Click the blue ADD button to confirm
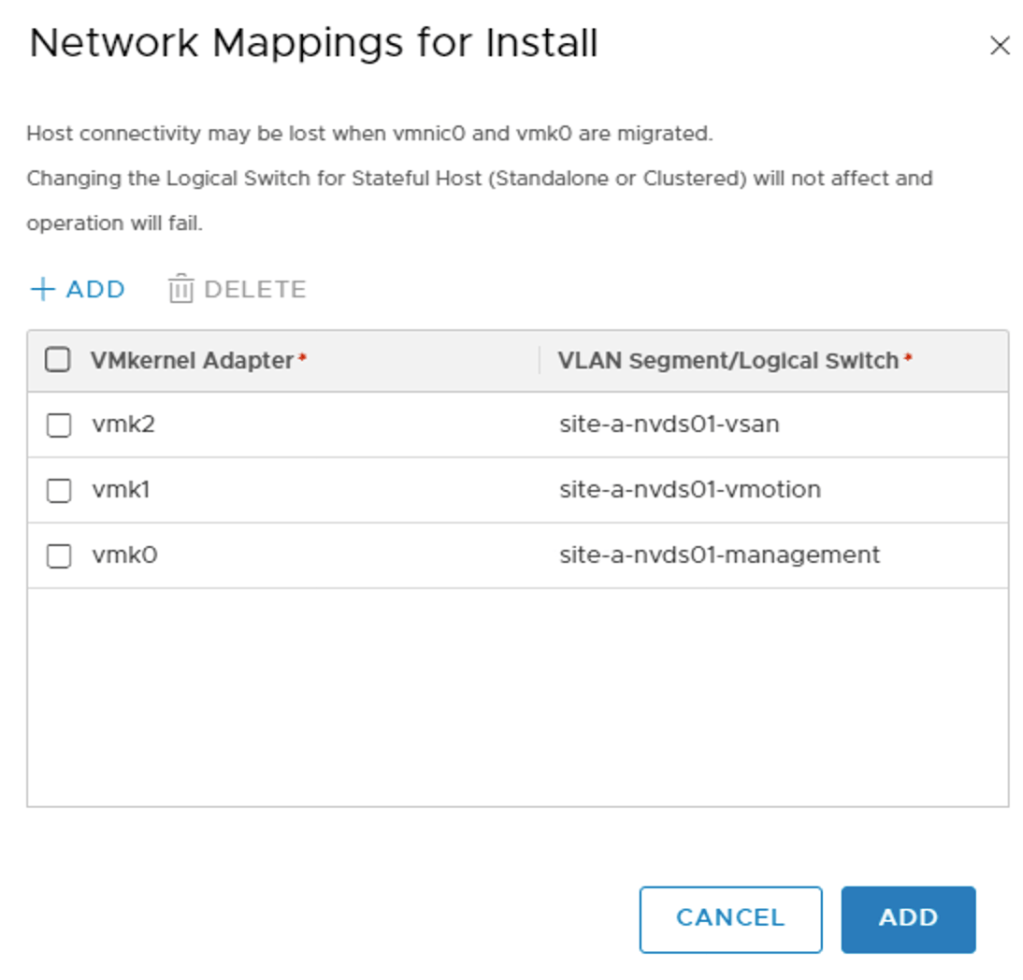Screen dimensions: 1023x980 [907, 918]
